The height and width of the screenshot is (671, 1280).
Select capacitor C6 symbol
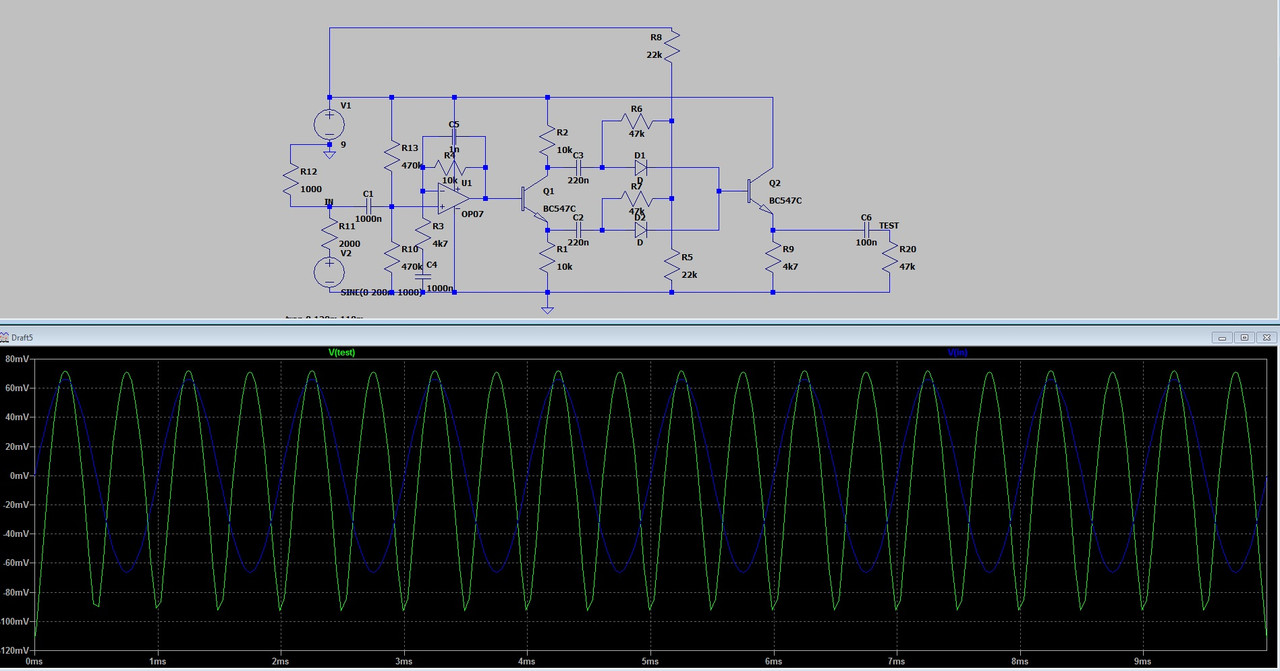pyautogui.click(x=866, y=230)
